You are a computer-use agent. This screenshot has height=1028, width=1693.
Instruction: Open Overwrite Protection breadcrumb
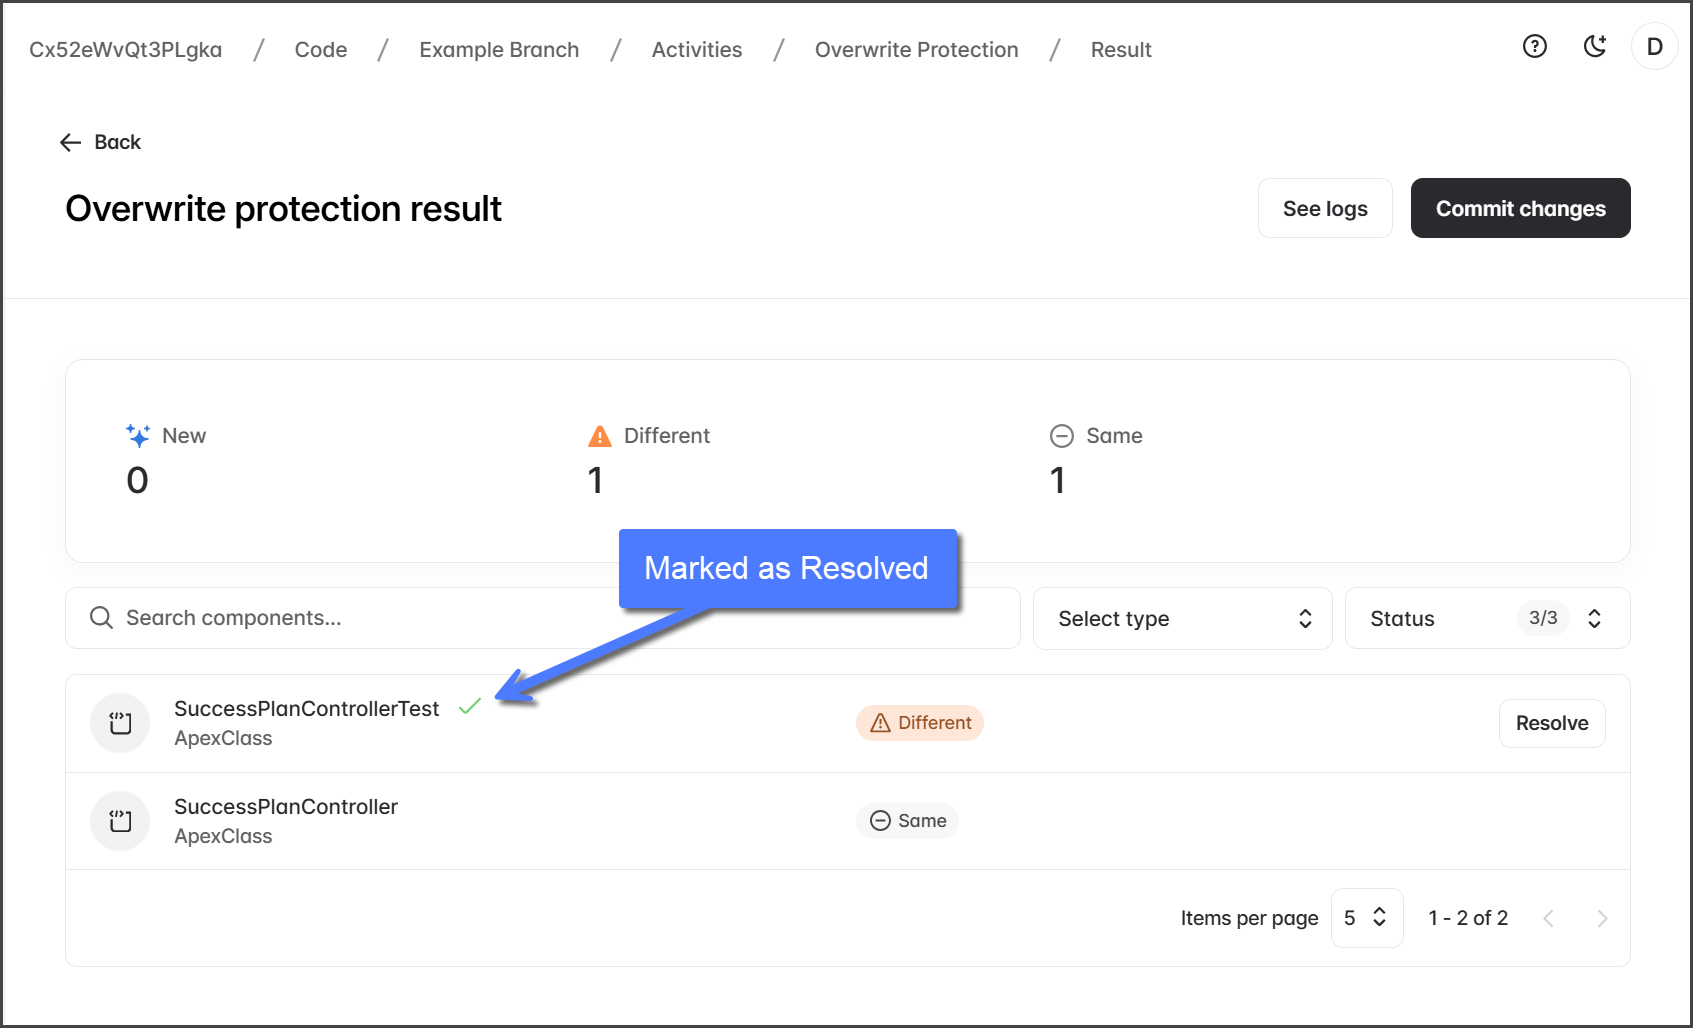pyautogui.click(x=916, y=50)
